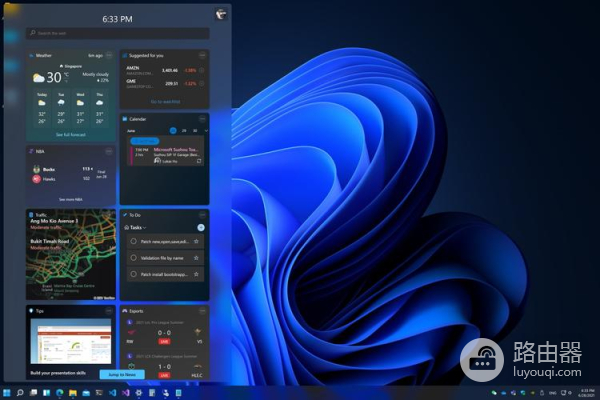Click the blue pill button in Calendar
This screenshot has height=400, width=600.
pos(145,141)
